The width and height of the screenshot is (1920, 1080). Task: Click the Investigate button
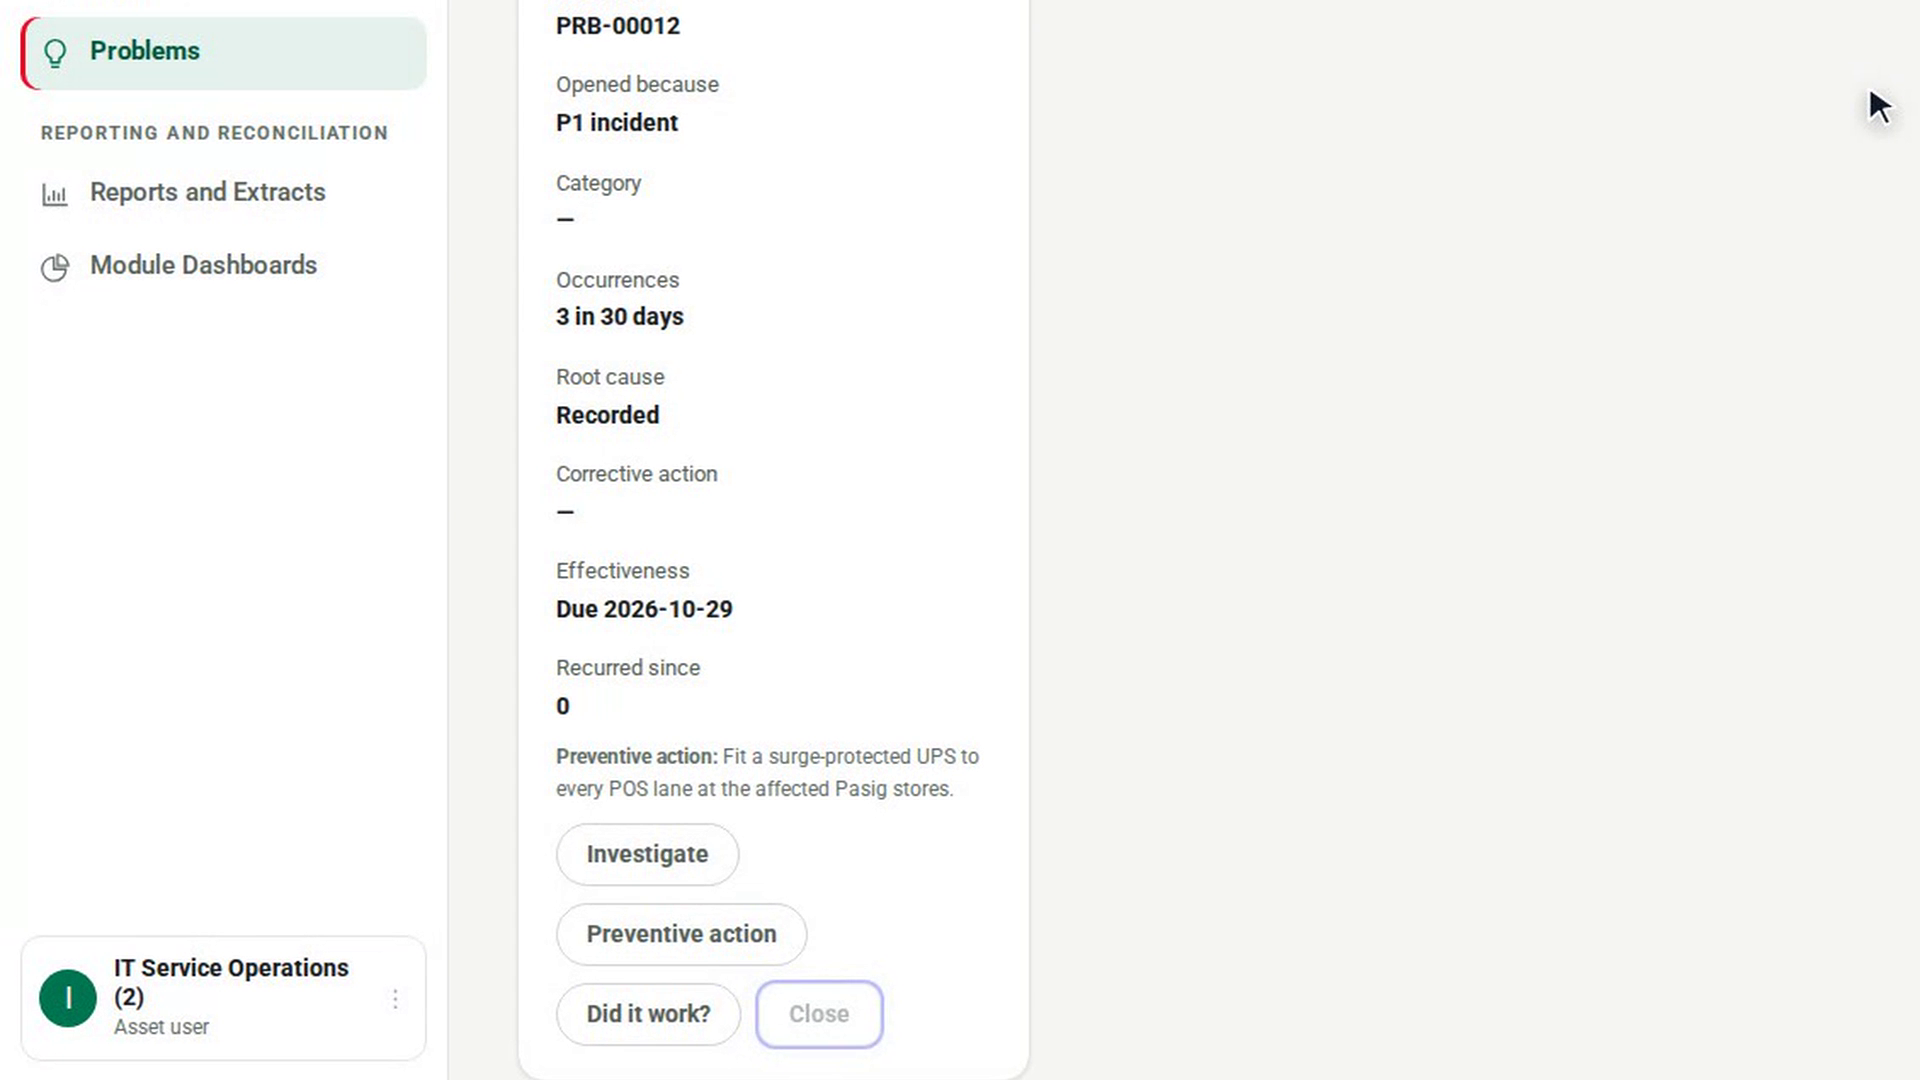[x=647, y=854]
